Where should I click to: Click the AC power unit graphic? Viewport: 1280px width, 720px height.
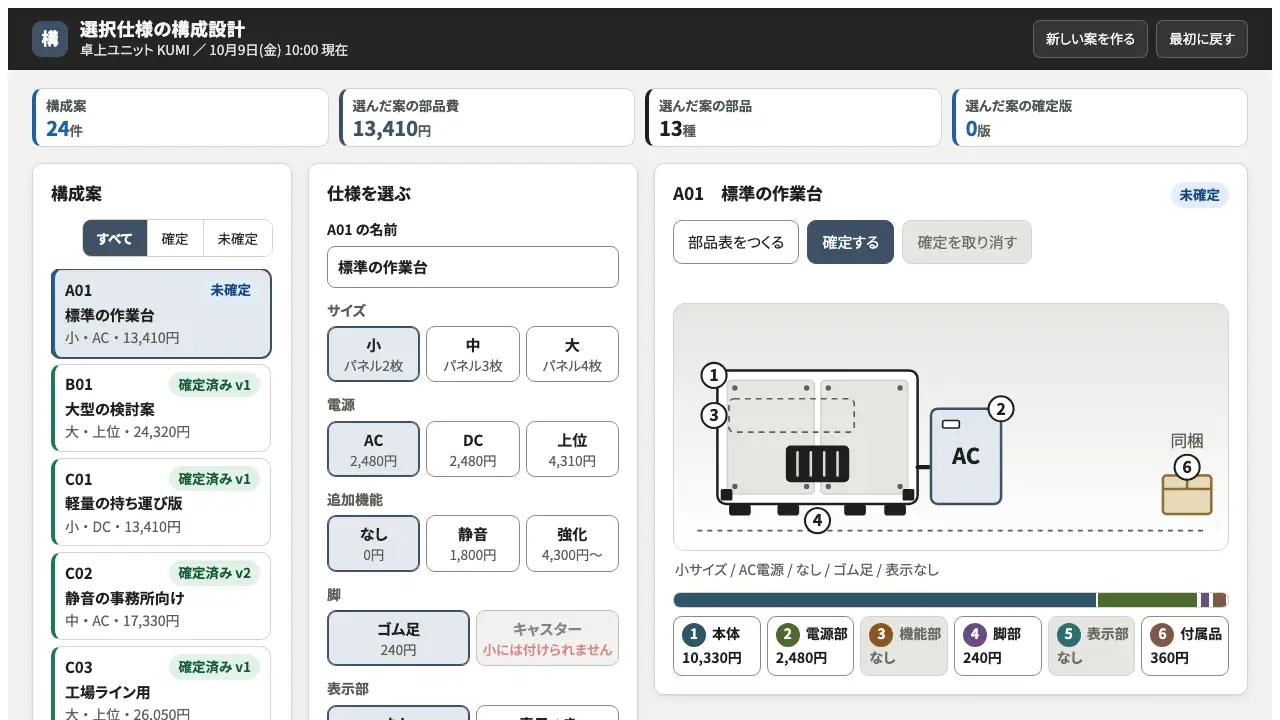[x=966, y=456]
